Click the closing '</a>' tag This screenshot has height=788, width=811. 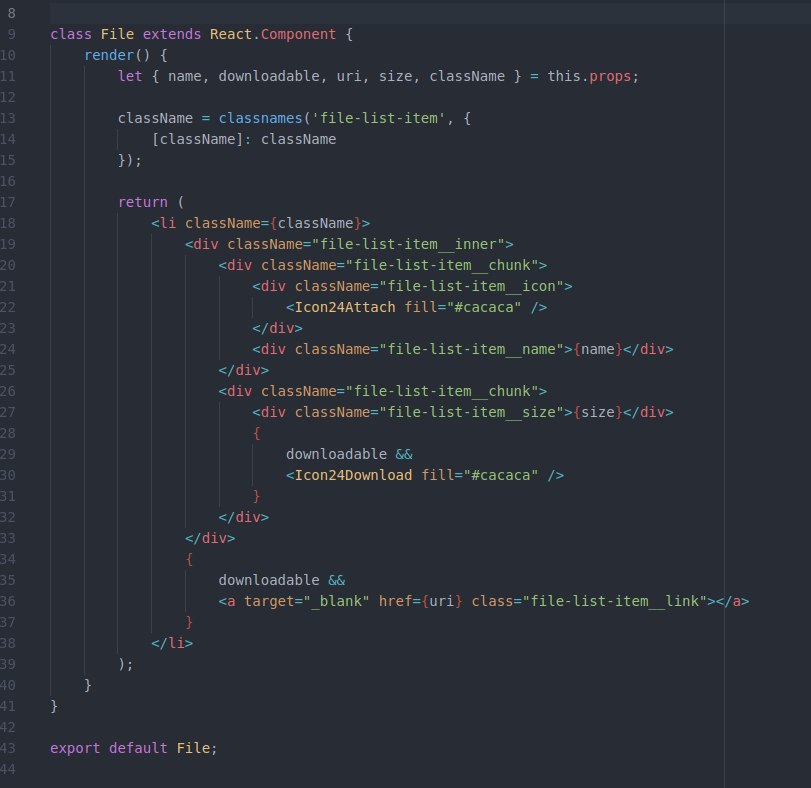[732, 601]
